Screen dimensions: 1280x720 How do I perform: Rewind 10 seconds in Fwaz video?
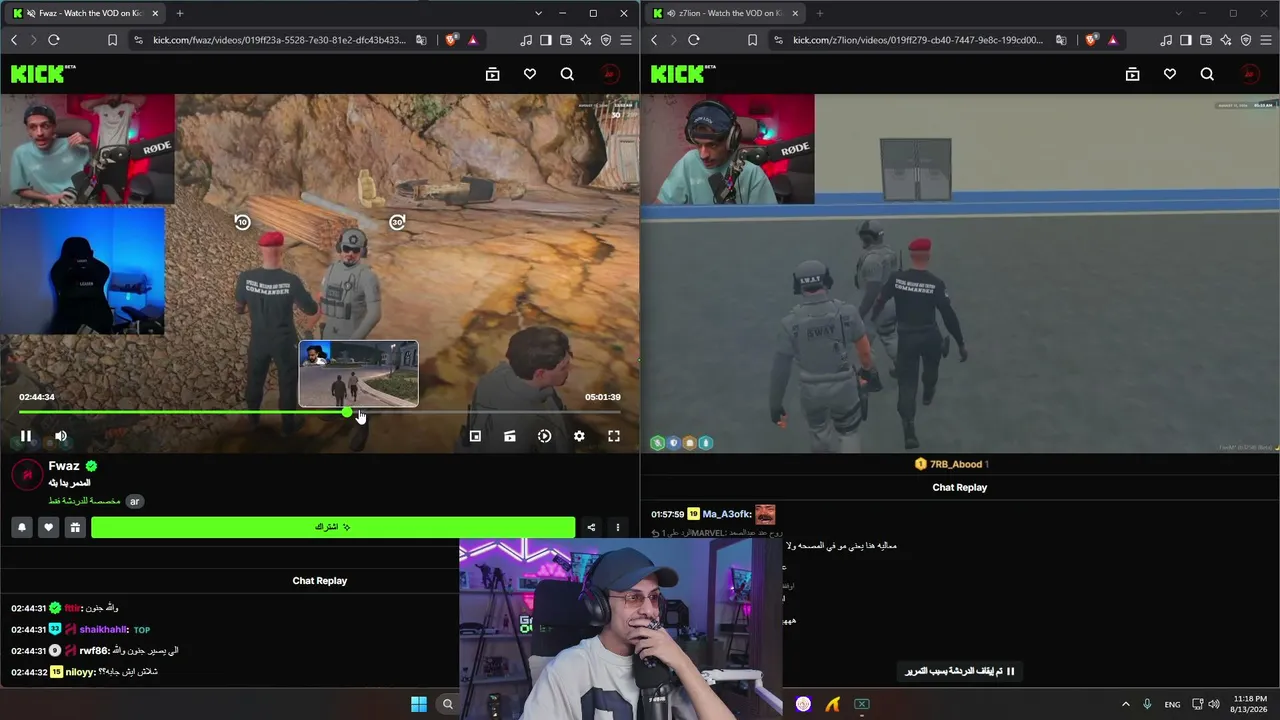[x=242, y=222]
